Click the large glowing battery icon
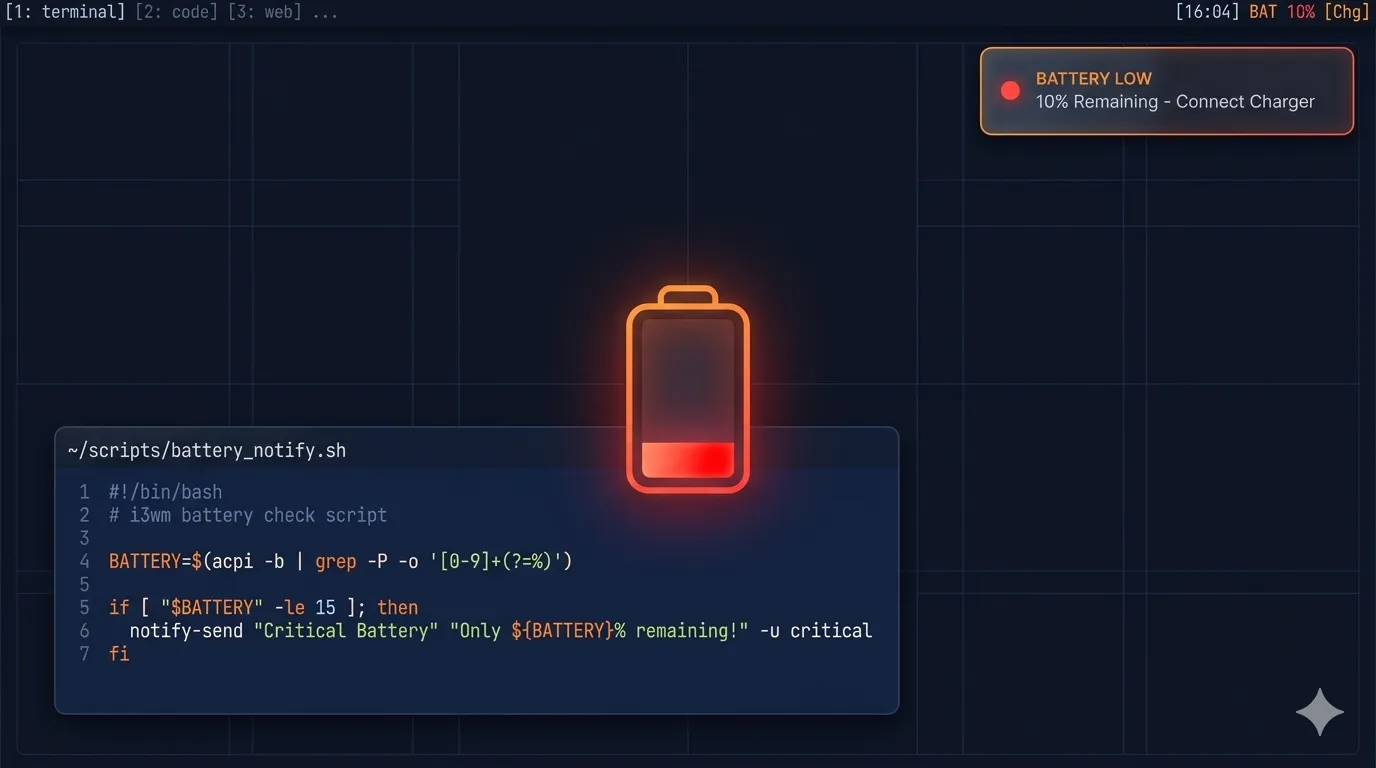Screen dimensions: 1376x768 (x=688, y=390)
